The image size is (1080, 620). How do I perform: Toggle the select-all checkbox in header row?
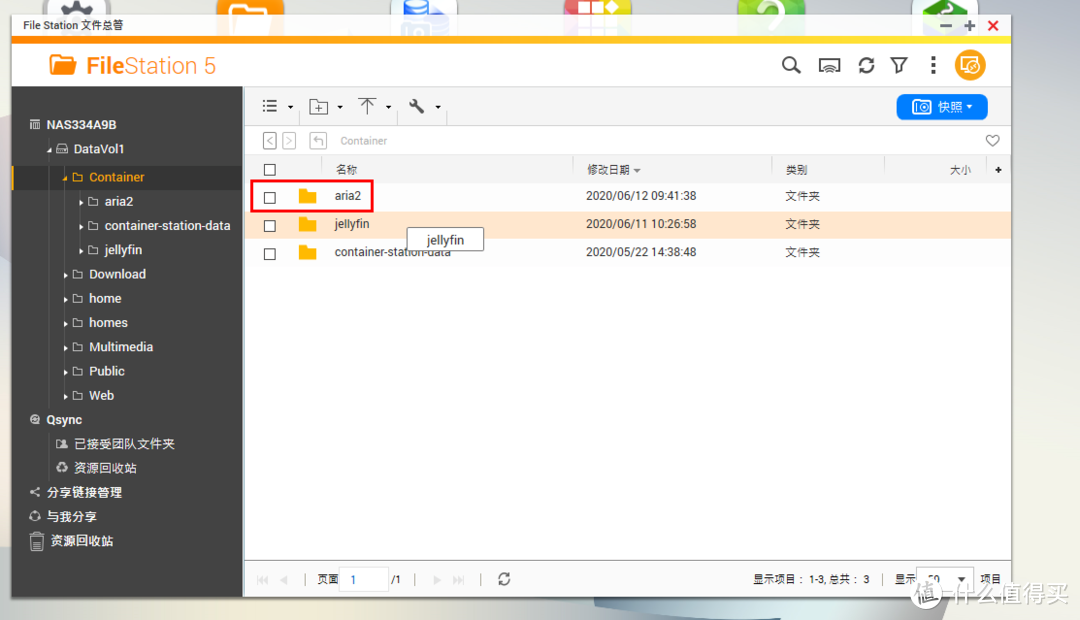[x=270, y=169]
